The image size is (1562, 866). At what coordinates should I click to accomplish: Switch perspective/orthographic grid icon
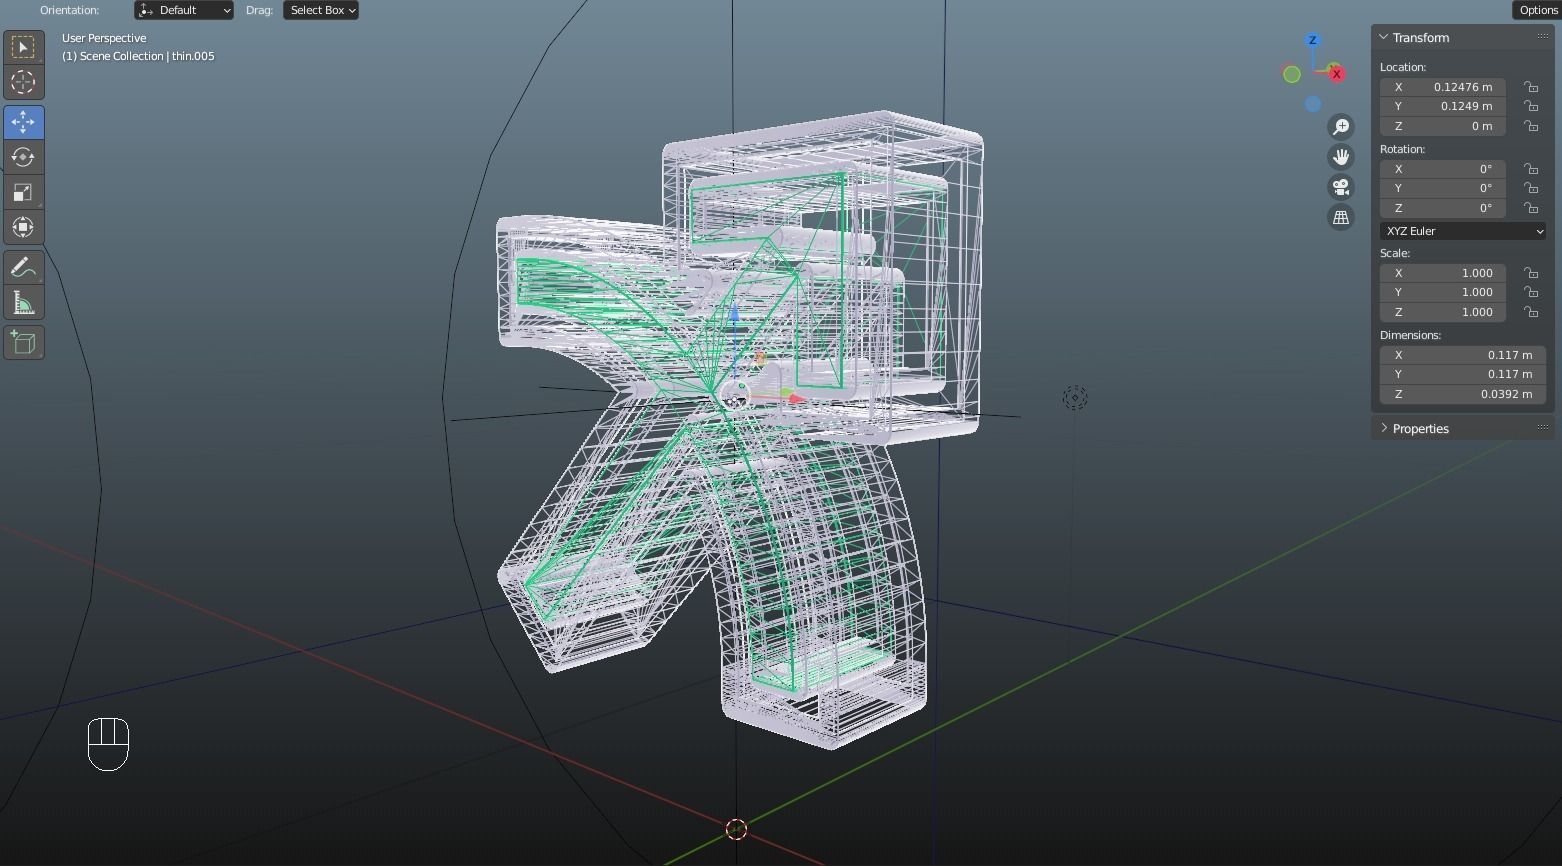pos(1341,217)
